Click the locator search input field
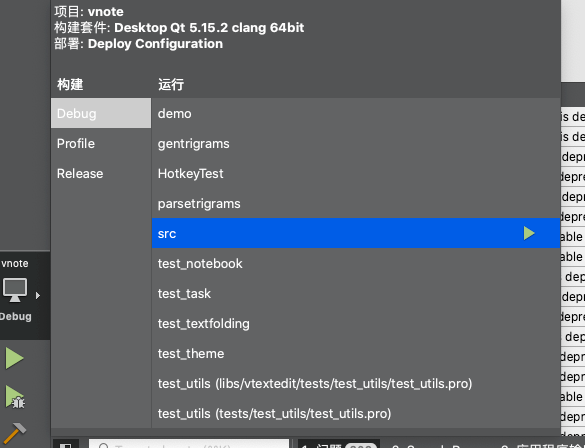The height and width of the screenshot is (448, 586). 189,444
